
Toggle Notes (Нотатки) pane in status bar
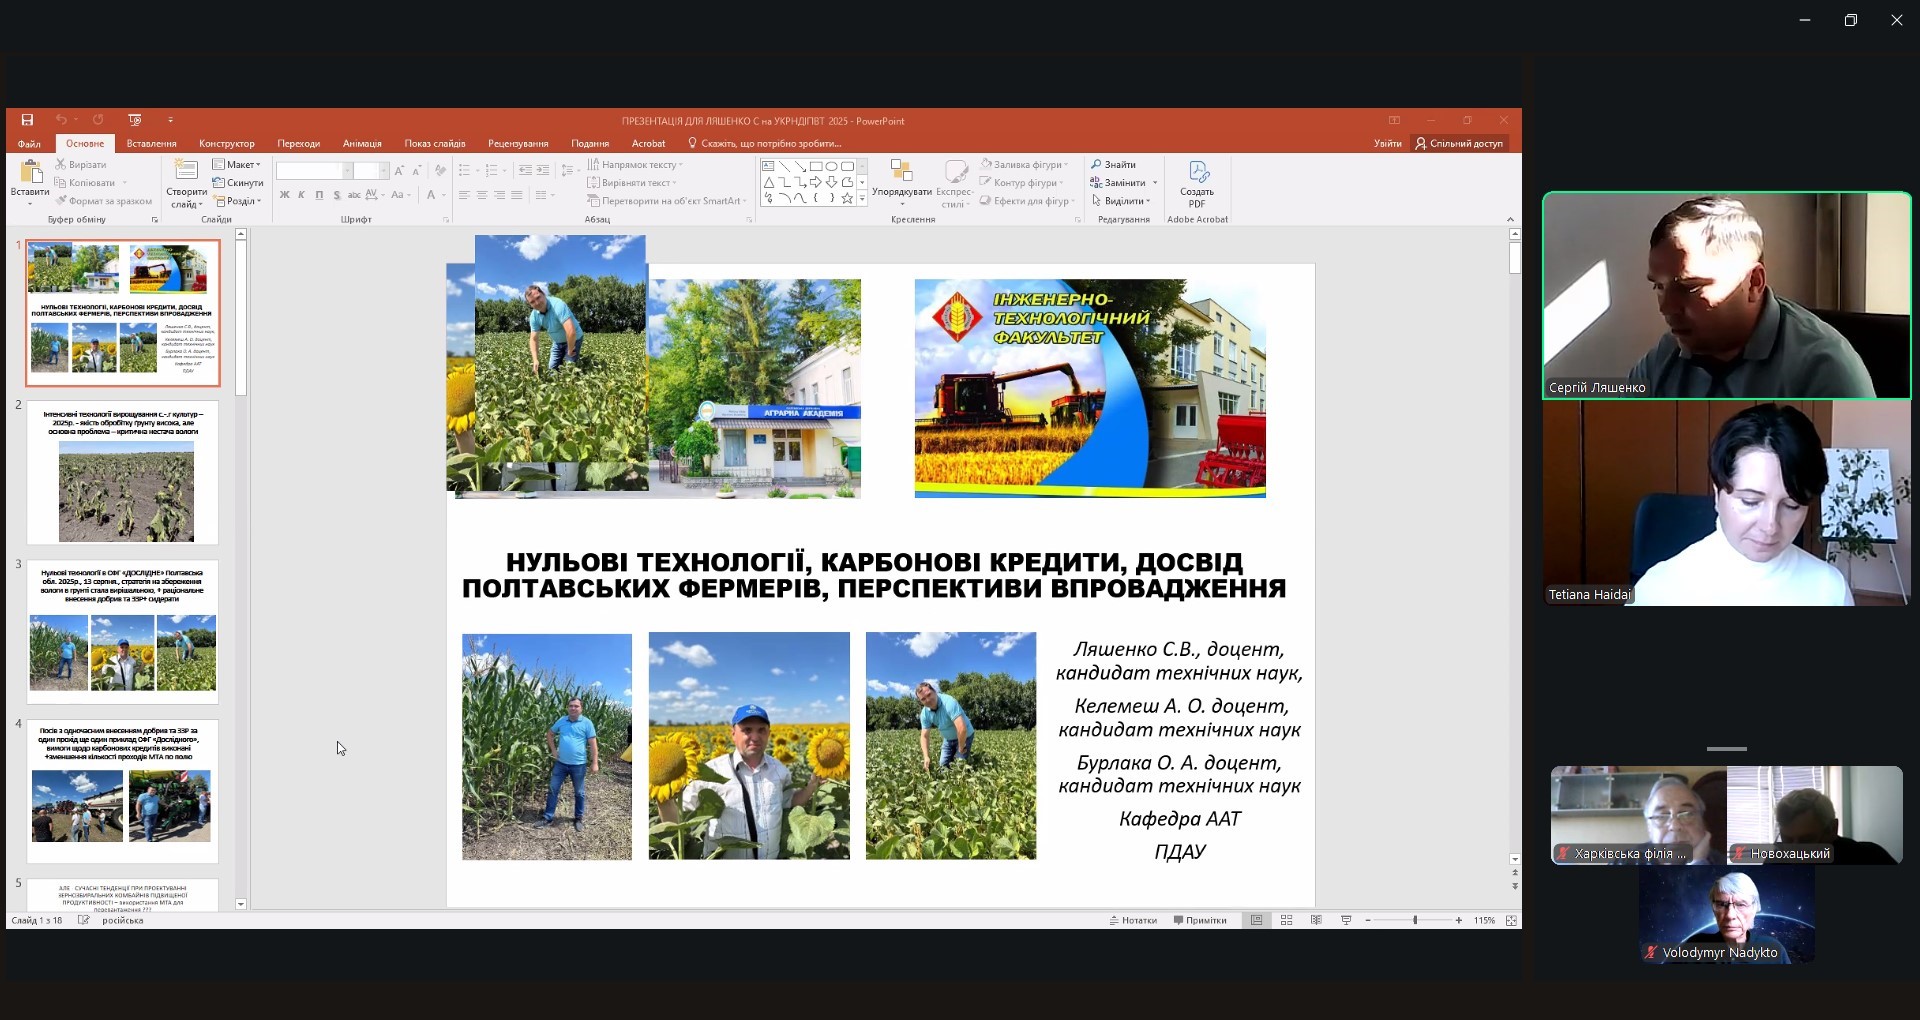coord(1133,920)
